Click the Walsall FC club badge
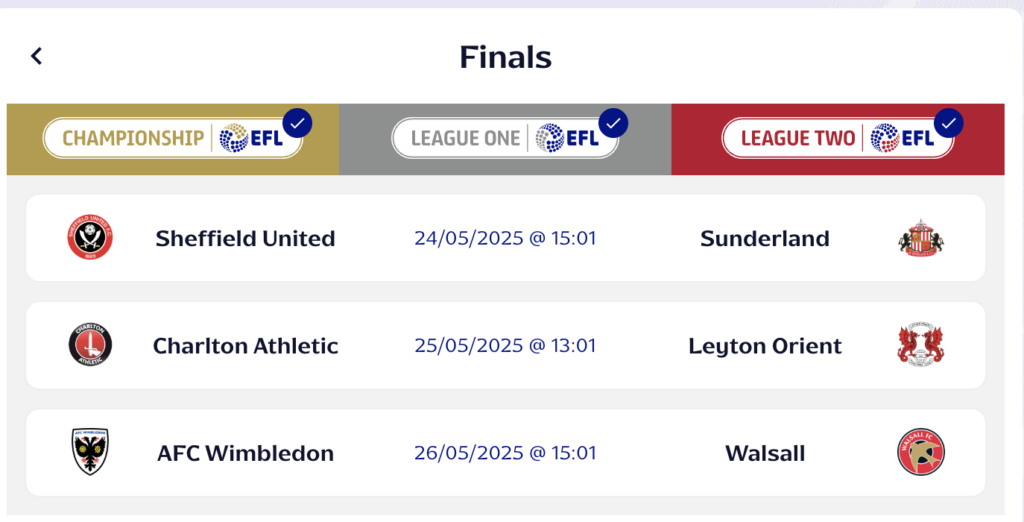Viewport: 1024px width, 522px height. click(x=921, y=451)
